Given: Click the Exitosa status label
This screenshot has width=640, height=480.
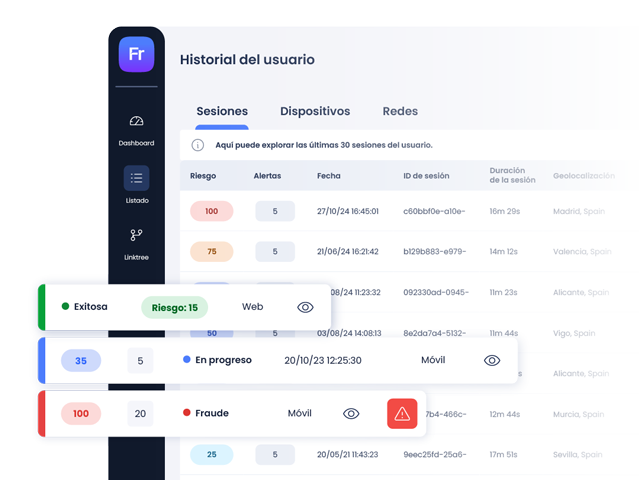Looking at the screenshot, I should click(91, 307).
